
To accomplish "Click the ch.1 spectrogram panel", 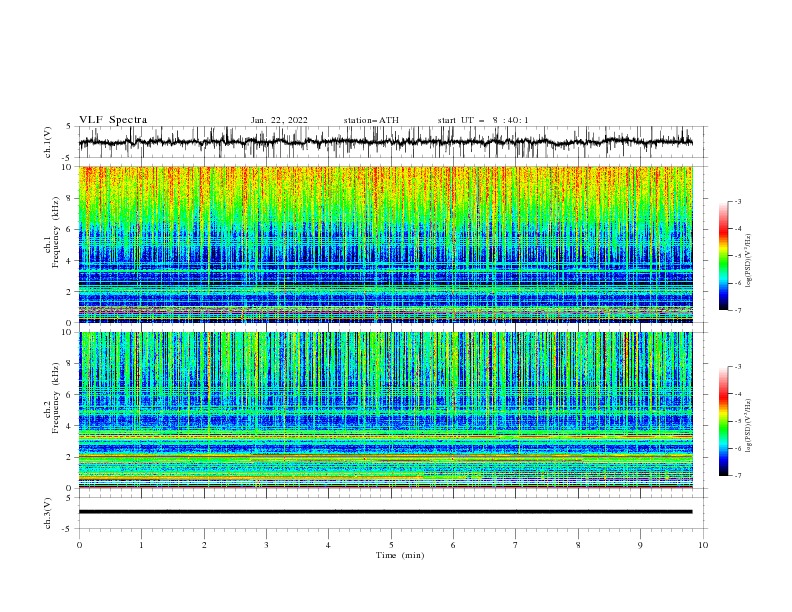I will pyautogui.click(x=385, y=244).
